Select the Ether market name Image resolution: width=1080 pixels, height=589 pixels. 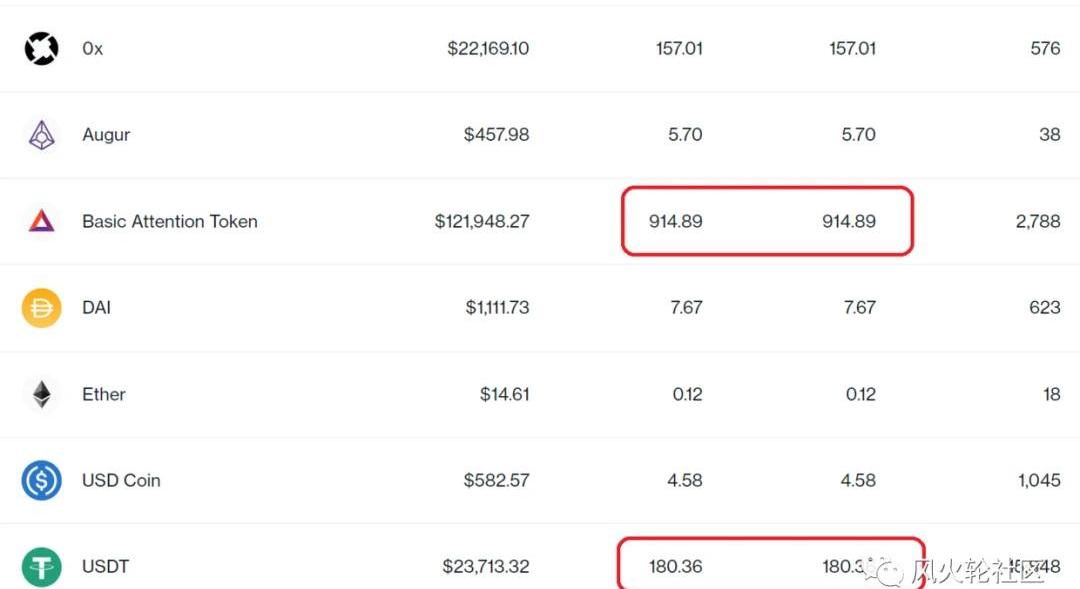(x=103, y=394)
